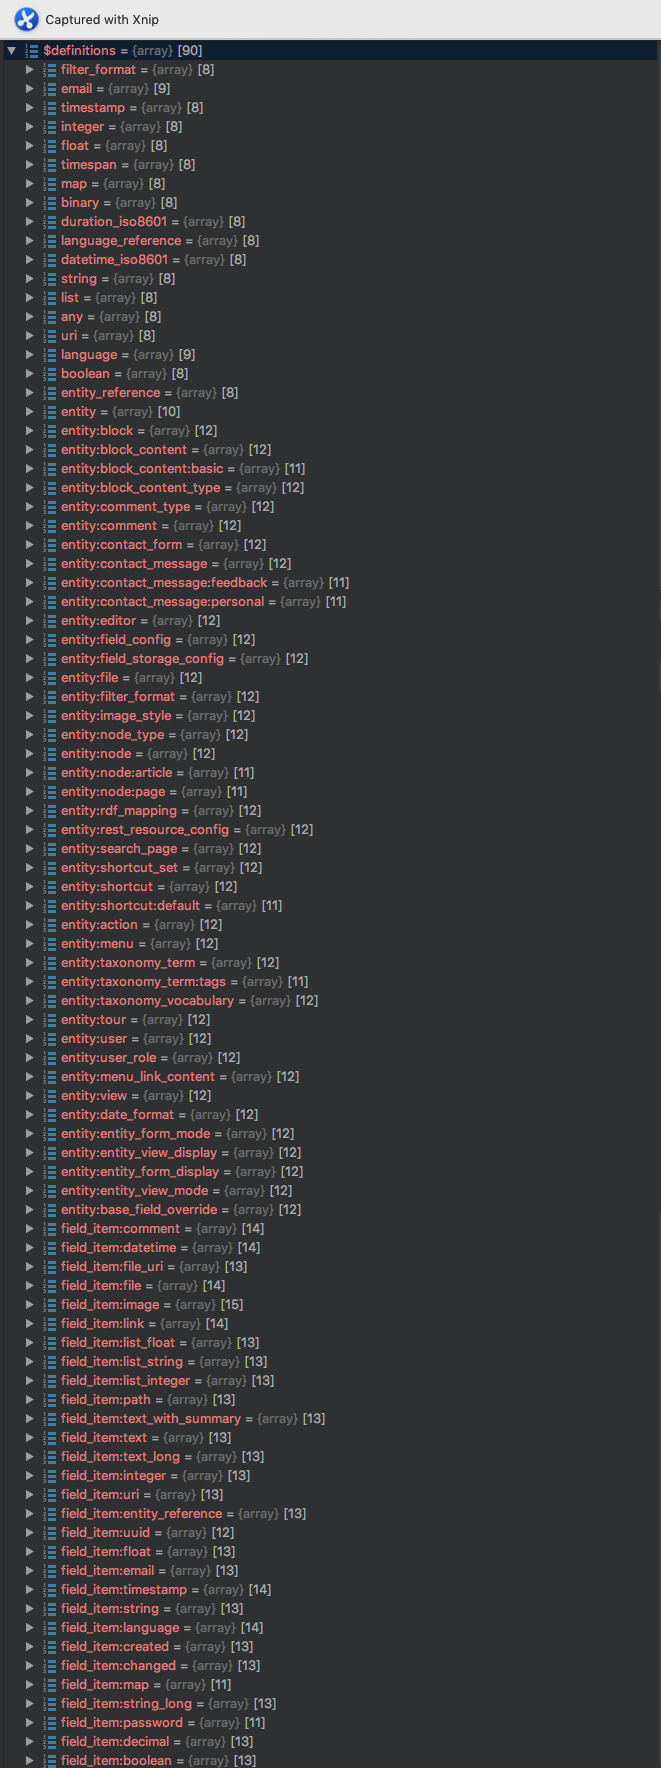This screenshot has width=661, height=1768.
Task: Expand the field_item:boolean node
Action: [x=29, y=1761]
